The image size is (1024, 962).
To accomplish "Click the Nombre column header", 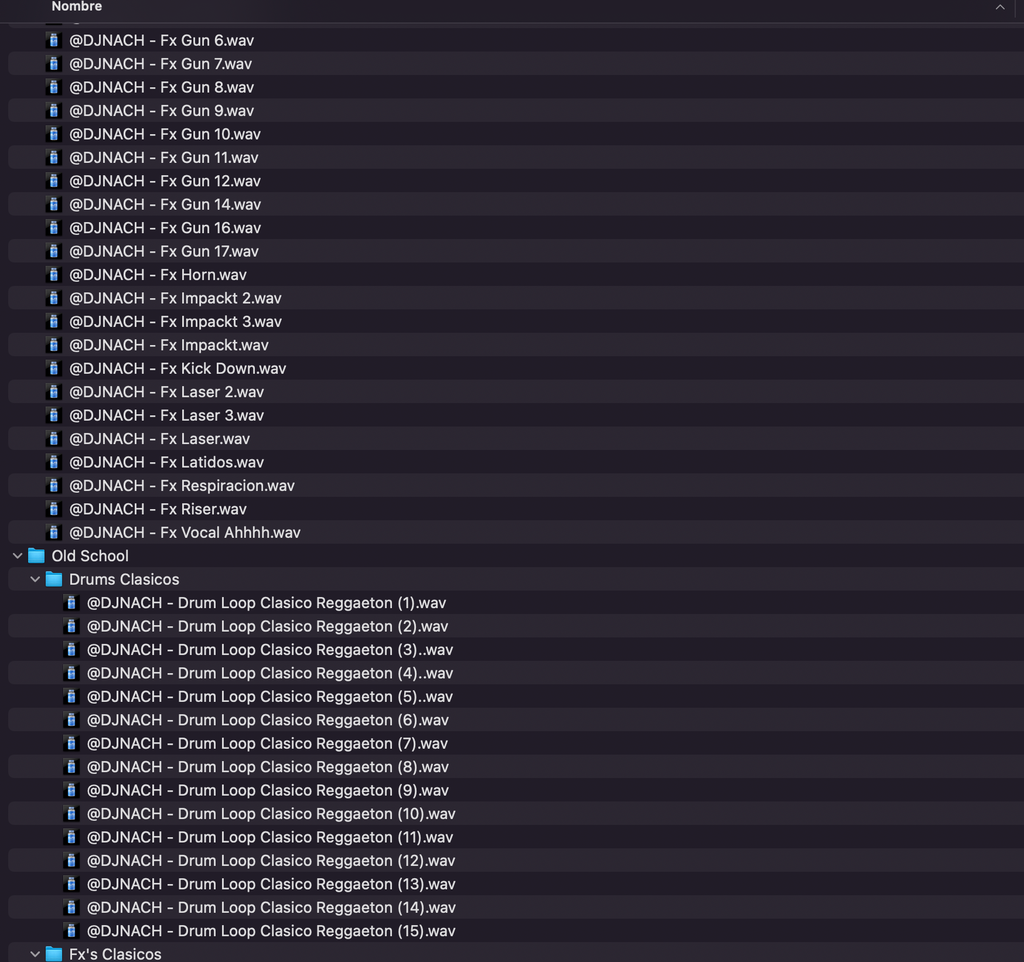I will 77,7.
